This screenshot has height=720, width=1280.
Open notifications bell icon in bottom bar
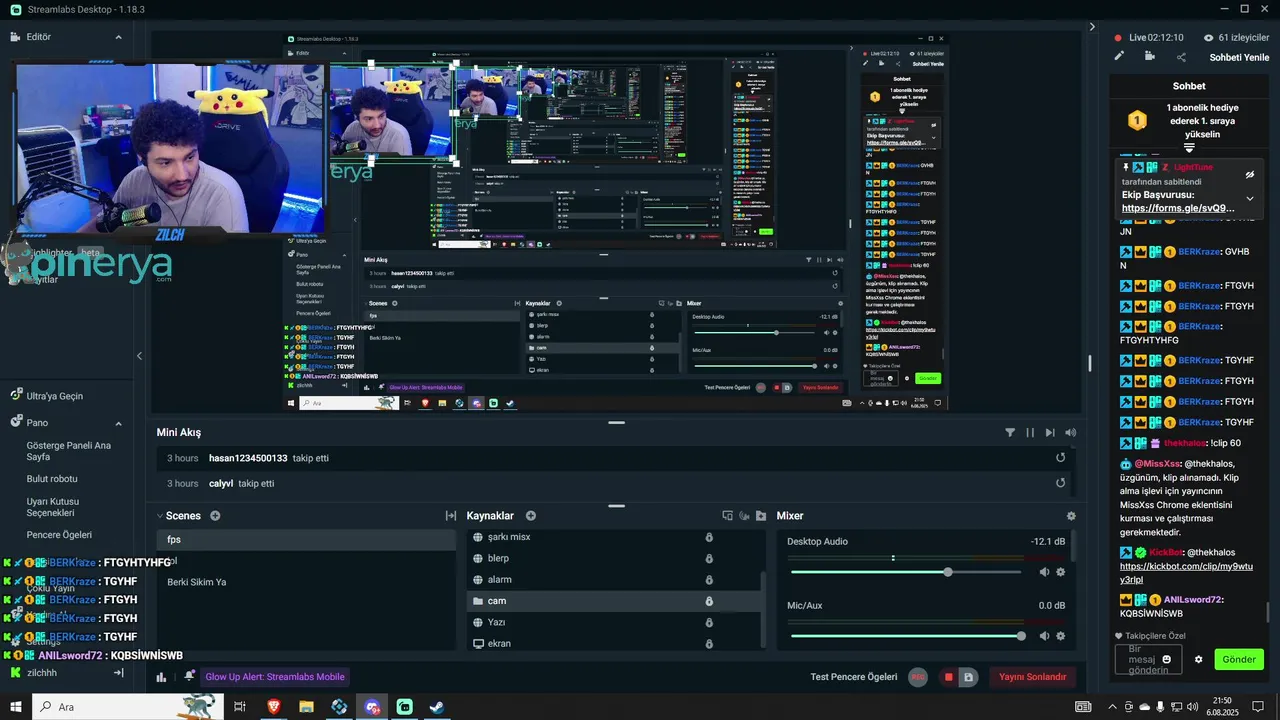(x=189, y=677)
